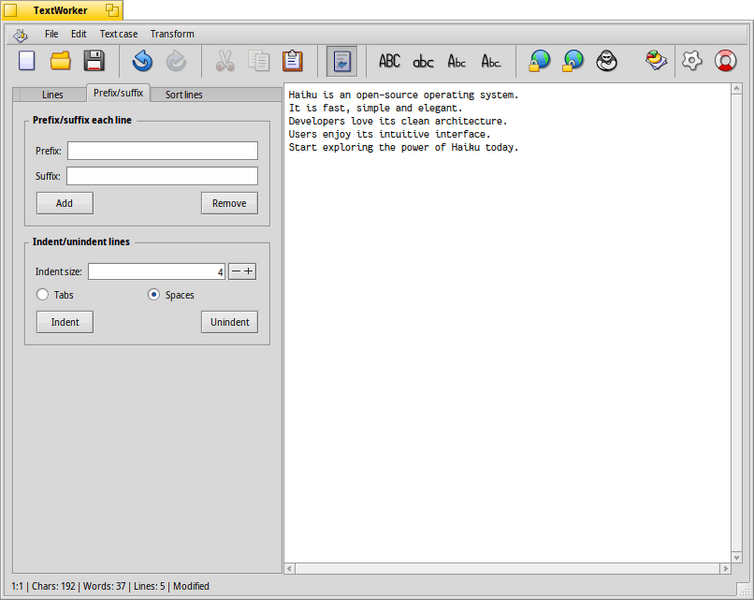Image resolution: width=754 pixels, height=600 pixels.
Task: Paste from the clipboard icon
Action: coord(292,61)
